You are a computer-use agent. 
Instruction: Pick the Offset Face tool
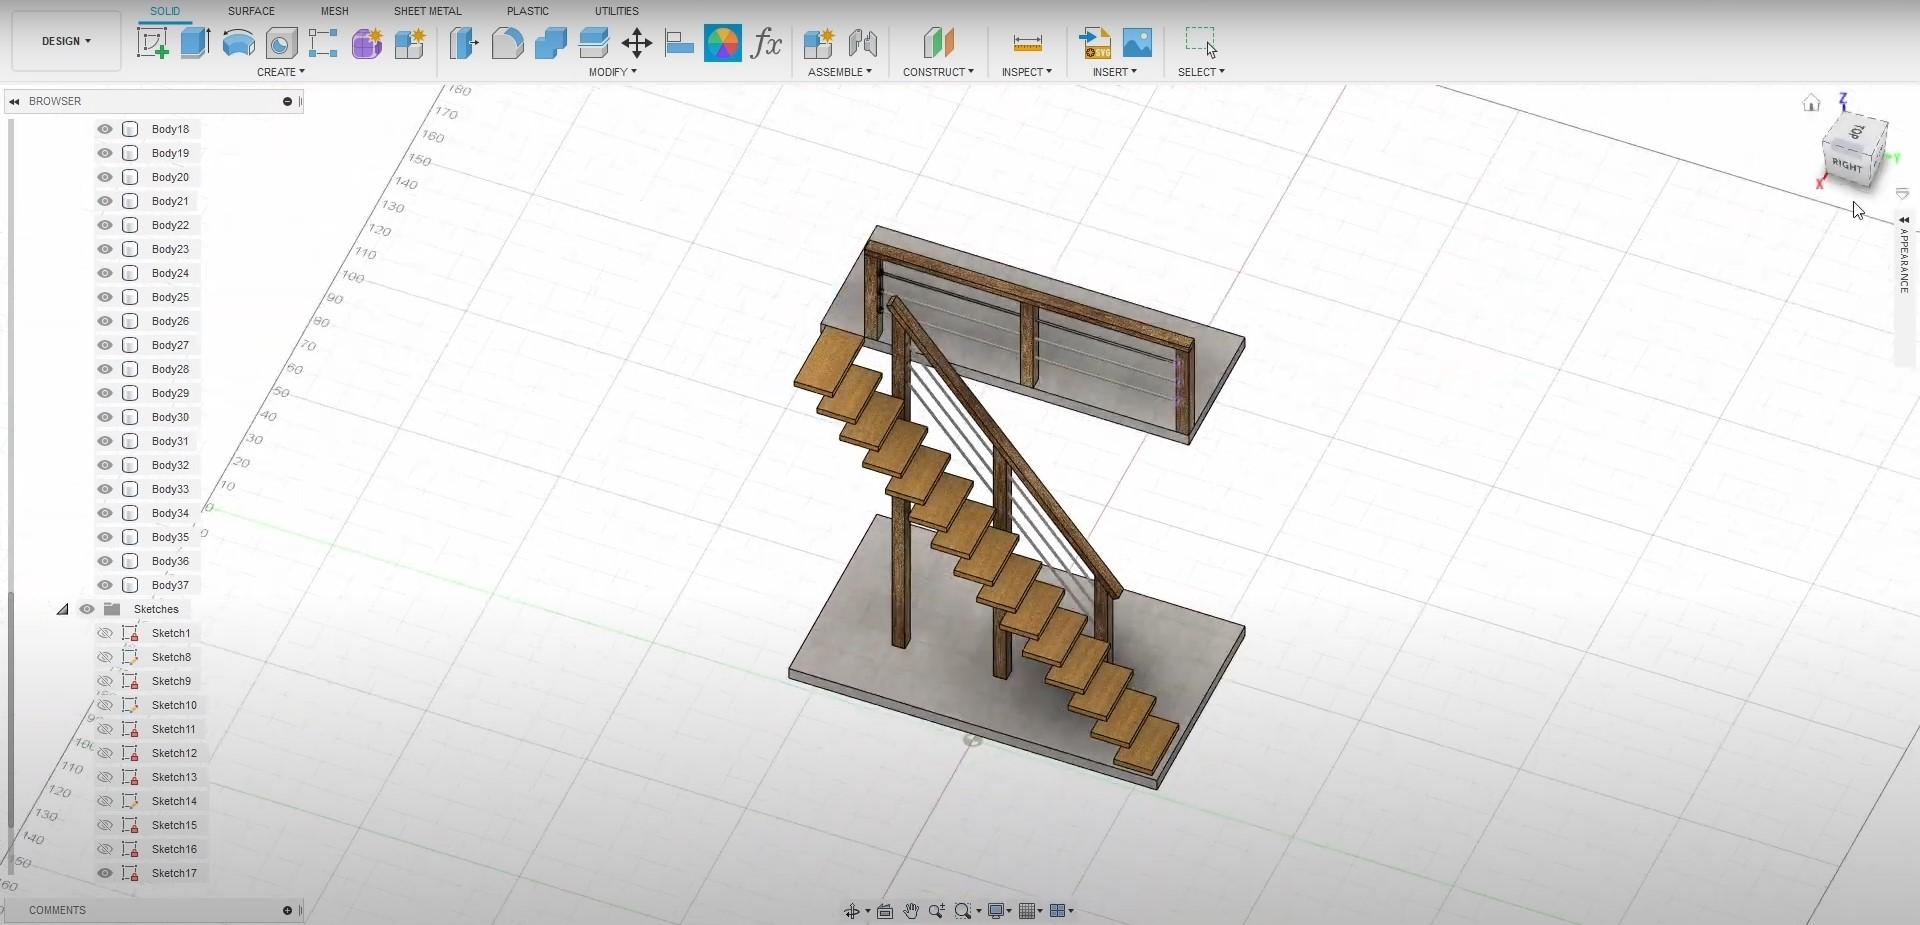(593, 43)
